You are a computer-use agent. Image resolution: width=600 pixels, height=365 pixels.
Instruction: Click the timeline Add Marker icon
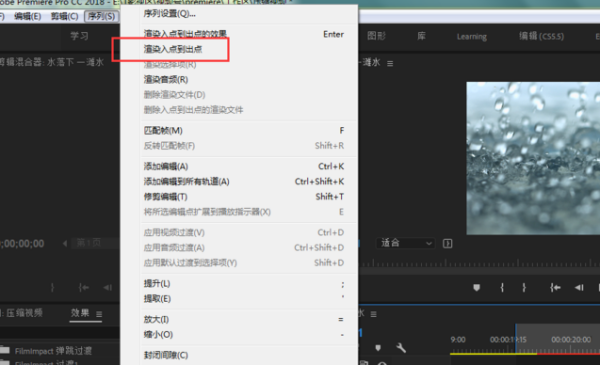pyautogui.click(x=378, y=347)
